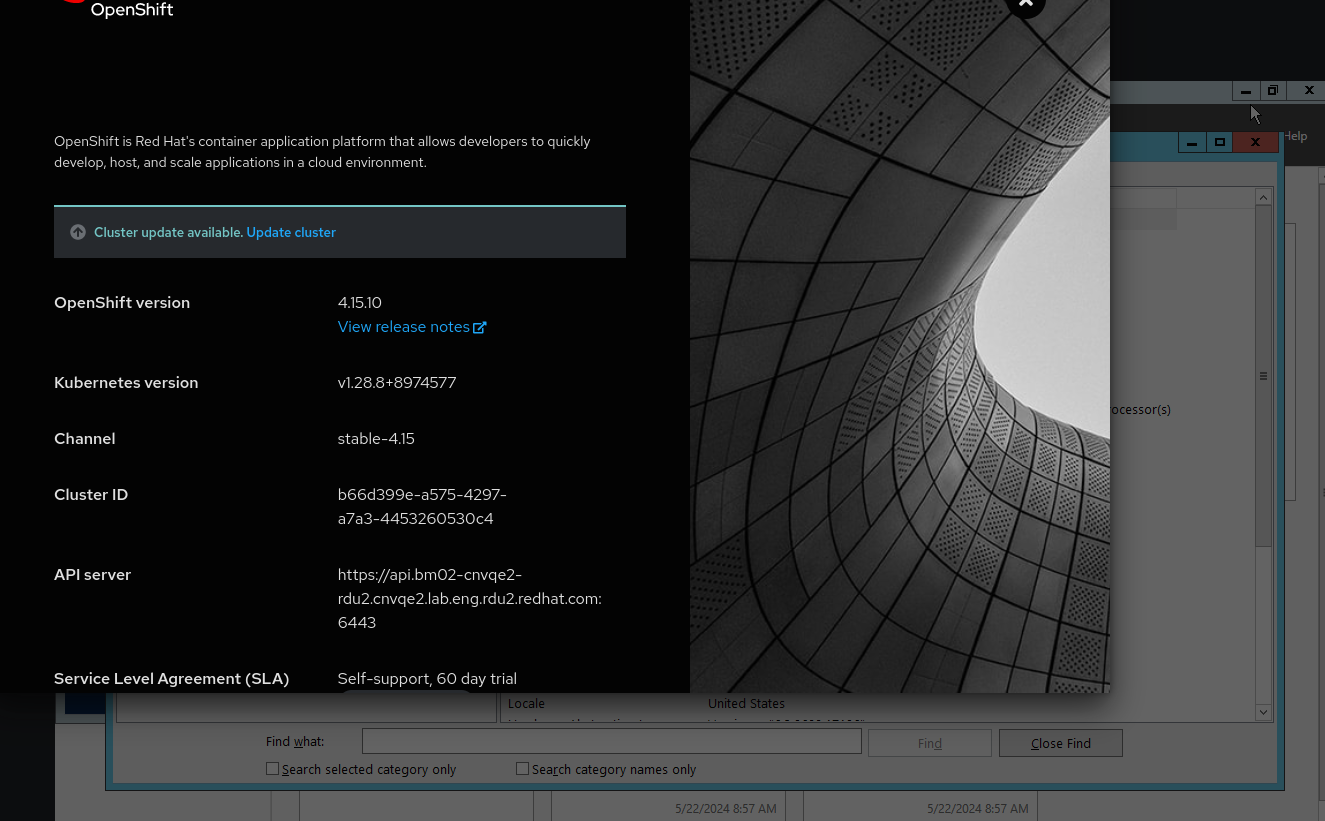This screenshot has width=1325, height=821.
Task: Click the 'Find what:' label
Action: [295, 742]
